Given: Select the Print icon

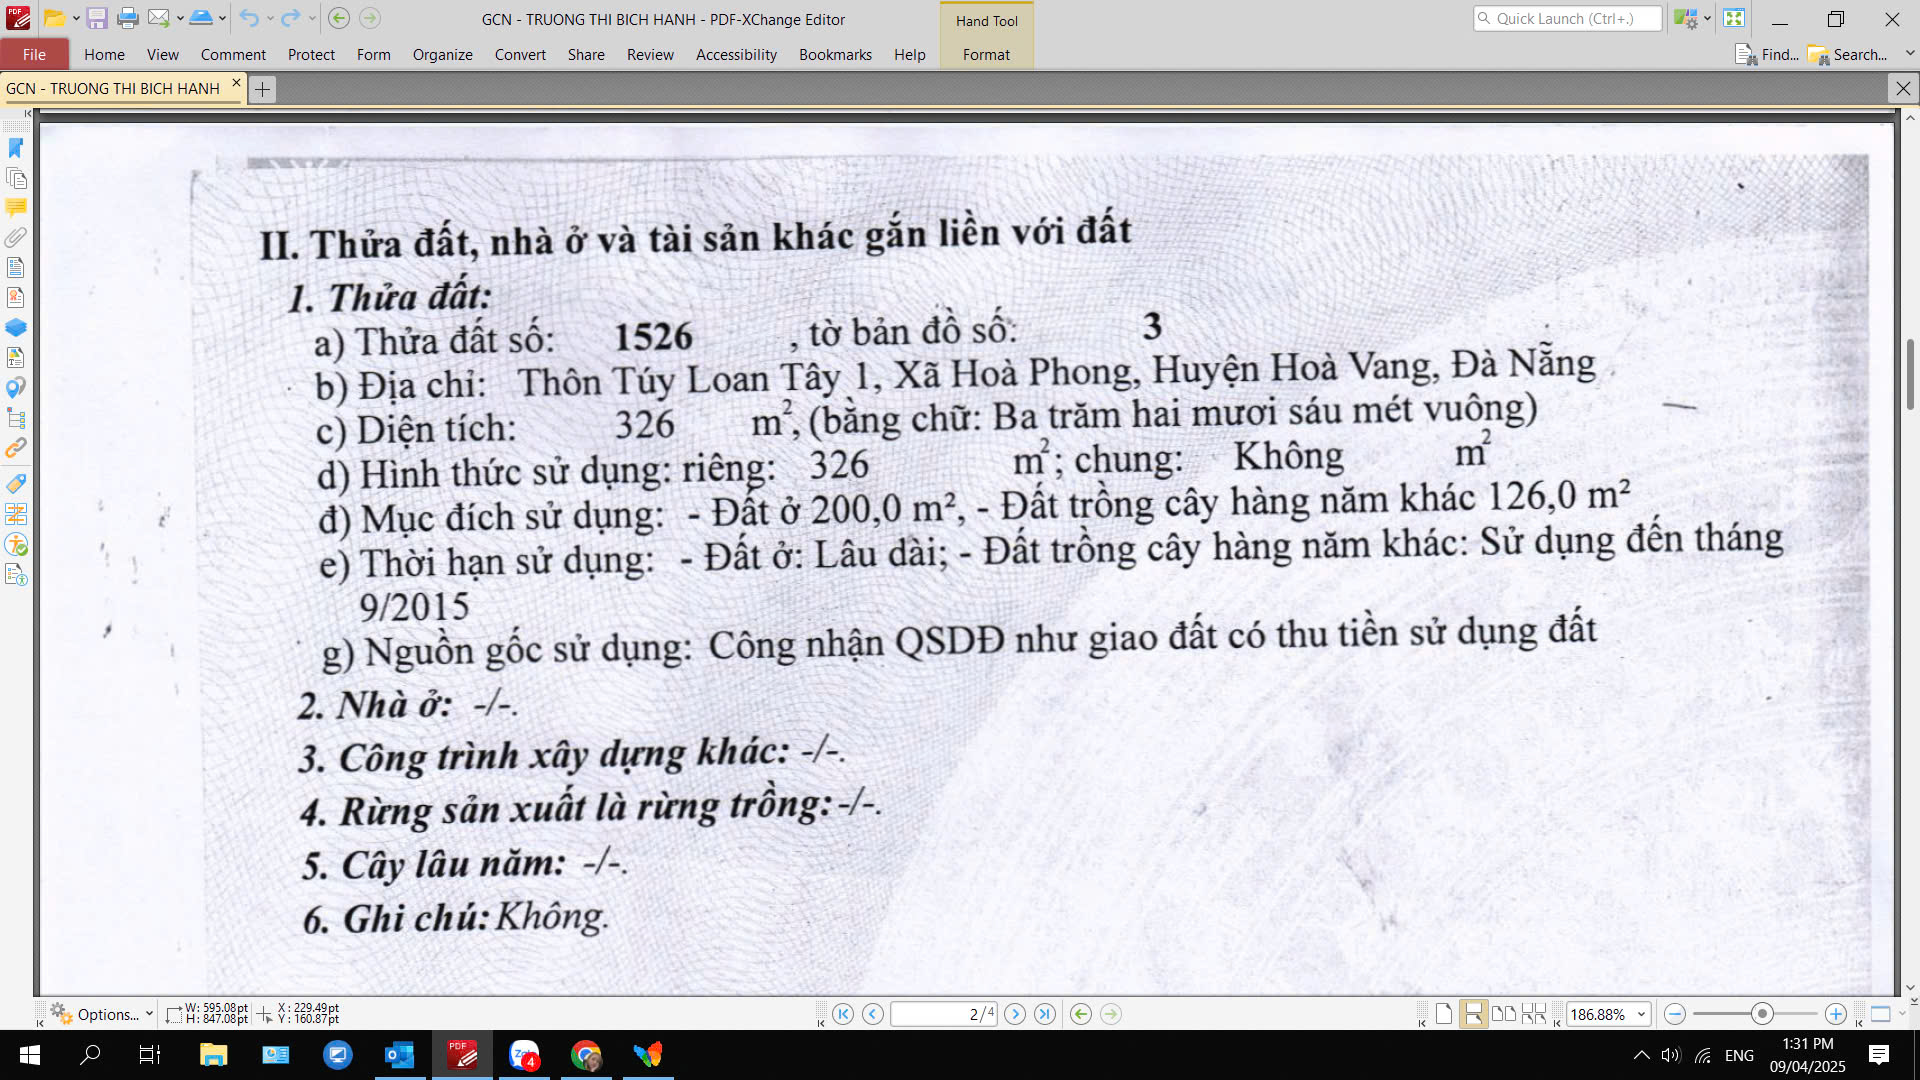Looking at the screenshot, I should click(128, 18).
